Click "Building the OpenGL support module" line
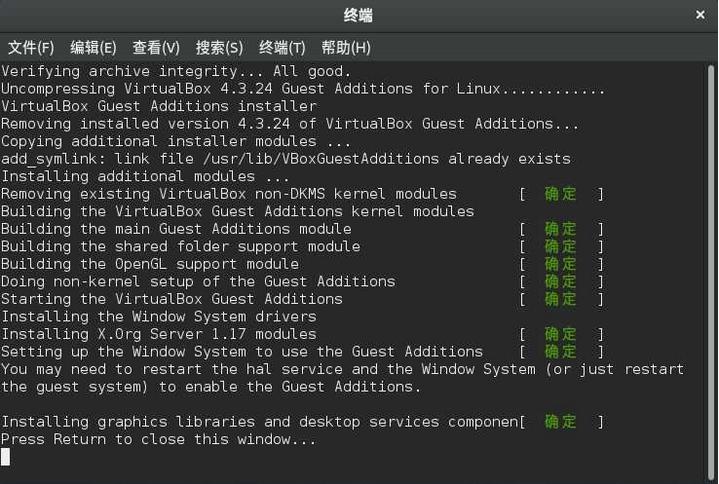This screenshot has height=484, width=719. click(150, 264)
